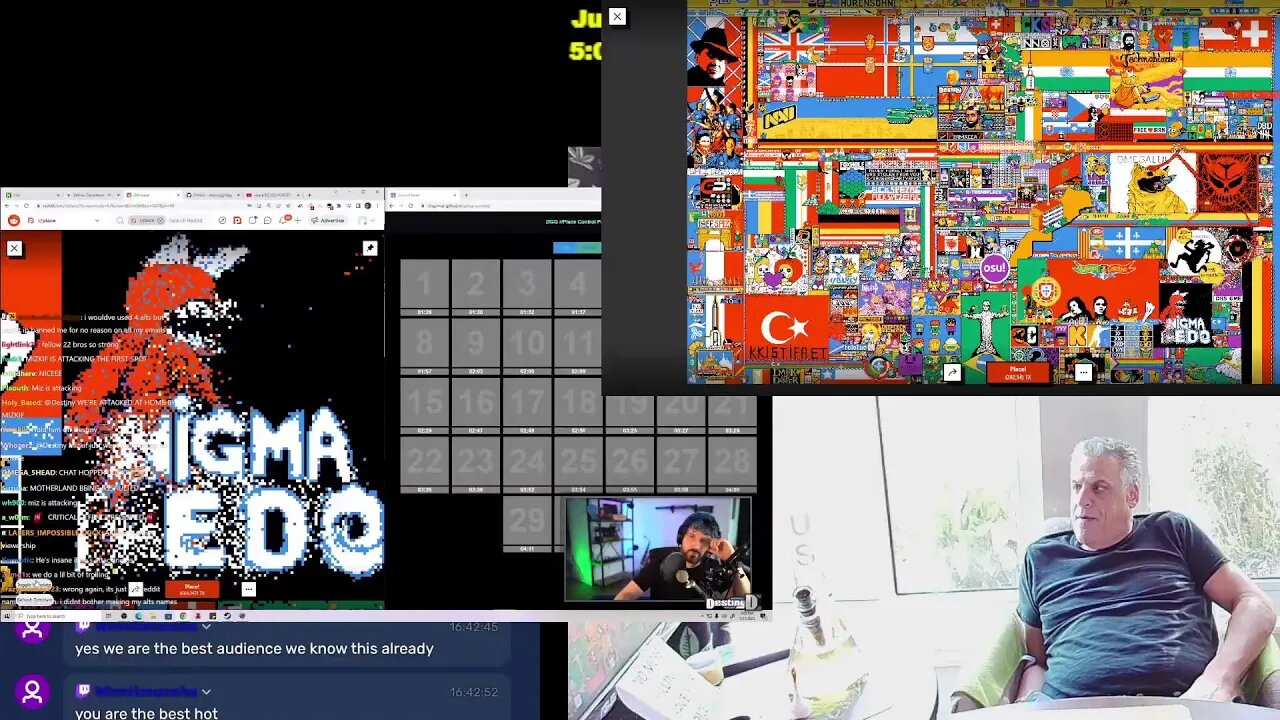Click browser back arrow in Reddit window
The width and height of the screenshot is (1280, 720).
[x=7, y=206]
